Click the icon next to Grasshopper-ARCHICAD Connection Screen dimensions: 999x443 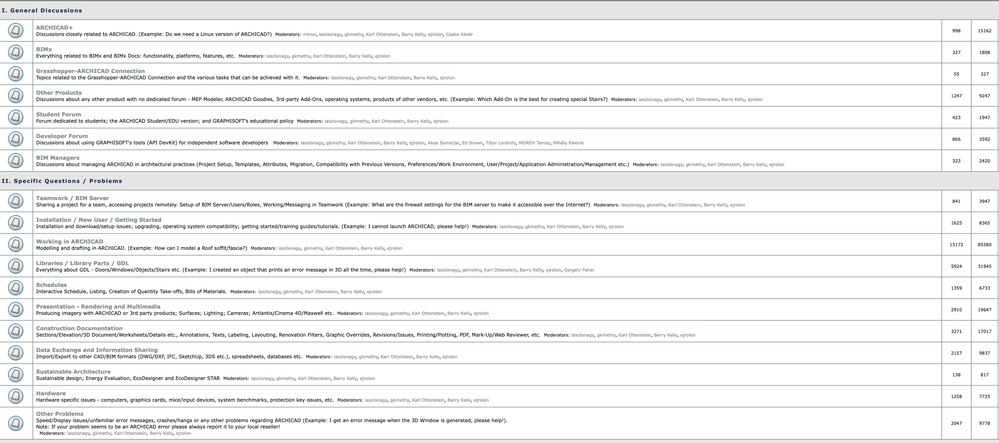tap(15, 74)
